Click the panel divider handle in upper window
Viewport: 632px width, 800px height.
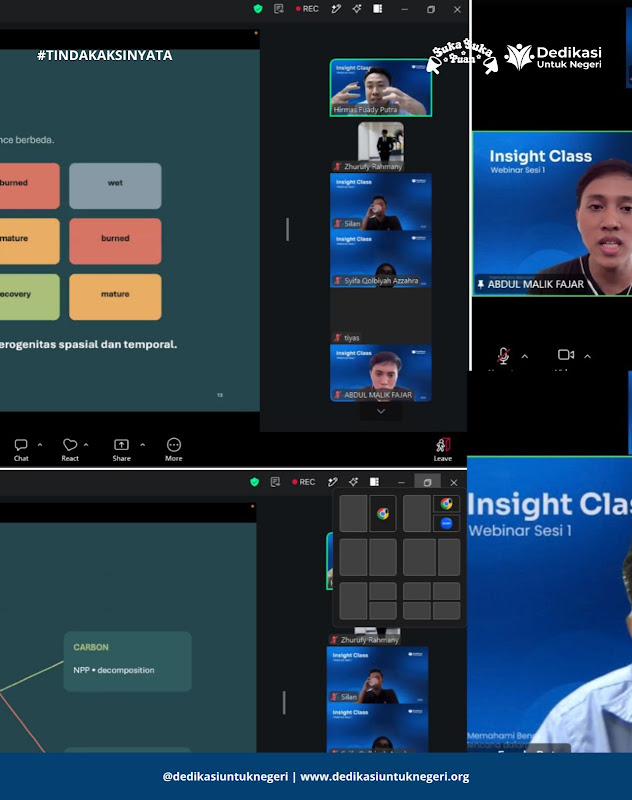[x=287, y=230]
